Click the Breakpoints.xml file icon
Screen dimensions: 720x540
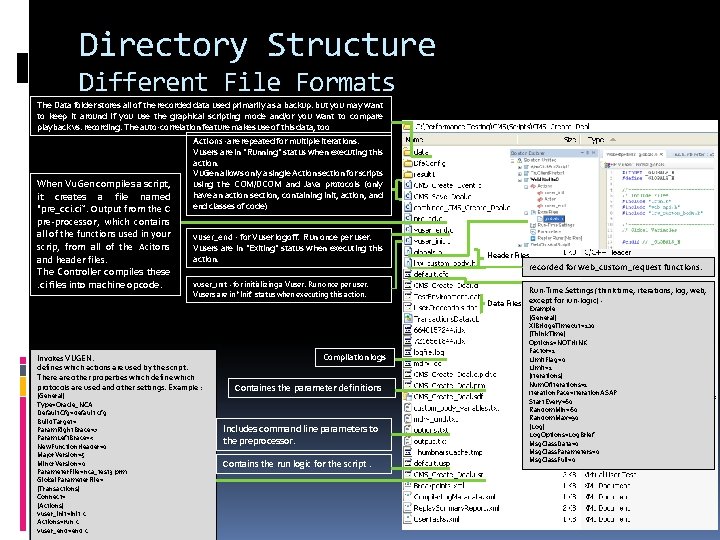tap(407, 485)
